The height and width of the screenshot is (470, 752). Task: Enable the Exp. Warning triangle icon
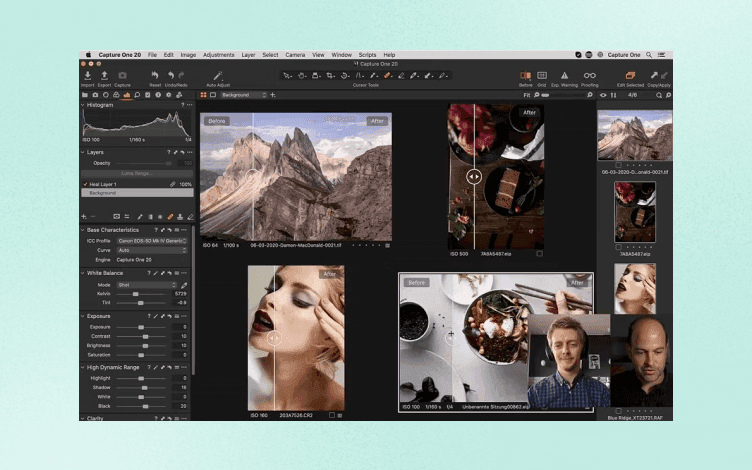[x=564, y=76]
